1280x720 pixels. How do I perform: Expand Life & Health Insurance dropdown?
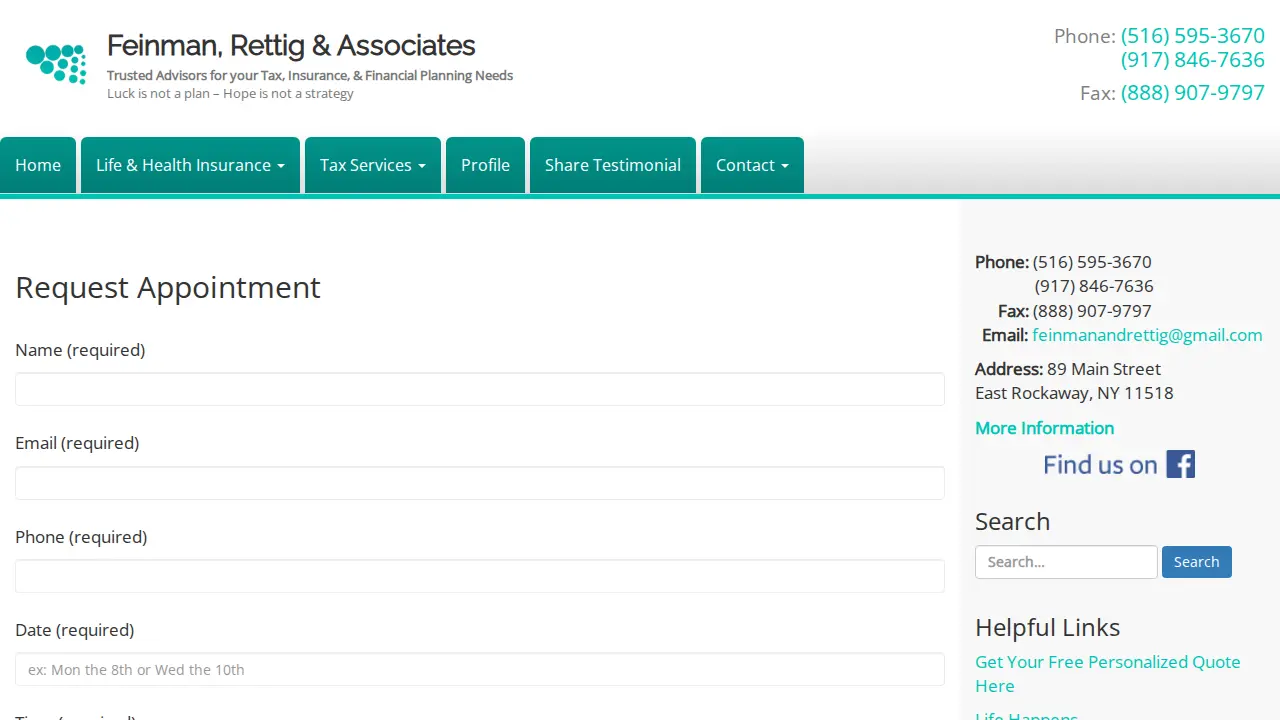point(190,165)
